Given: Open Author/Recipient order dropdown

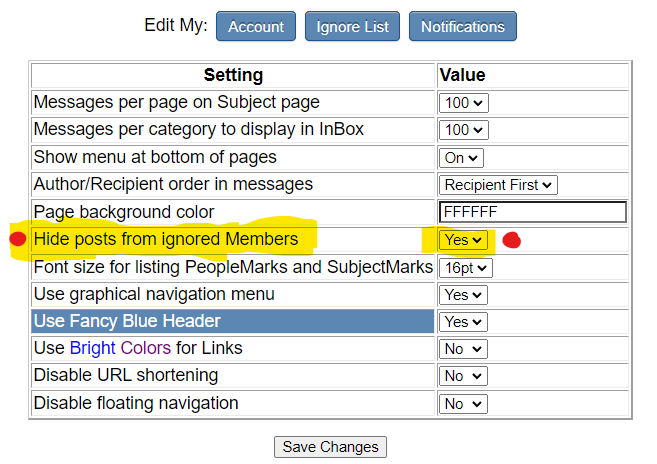Looking at the screenshot, I should click(x=499, y=185).
